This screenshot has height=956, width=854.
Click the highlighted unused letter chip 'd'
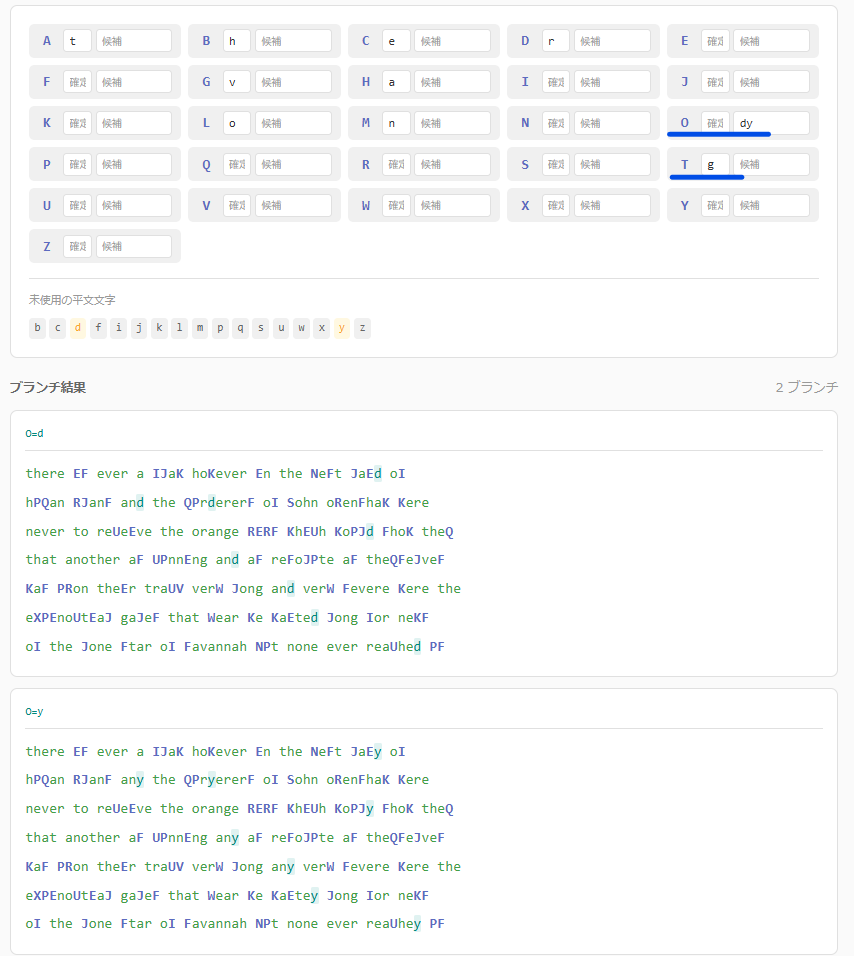[x=77, y=328]
